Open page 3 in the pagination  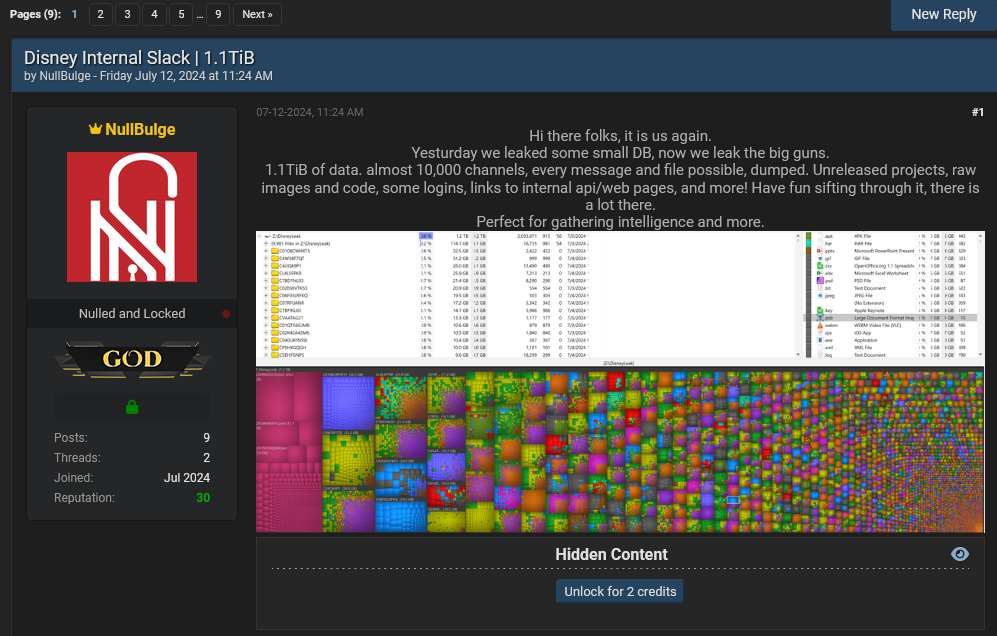tap(127, 14)
